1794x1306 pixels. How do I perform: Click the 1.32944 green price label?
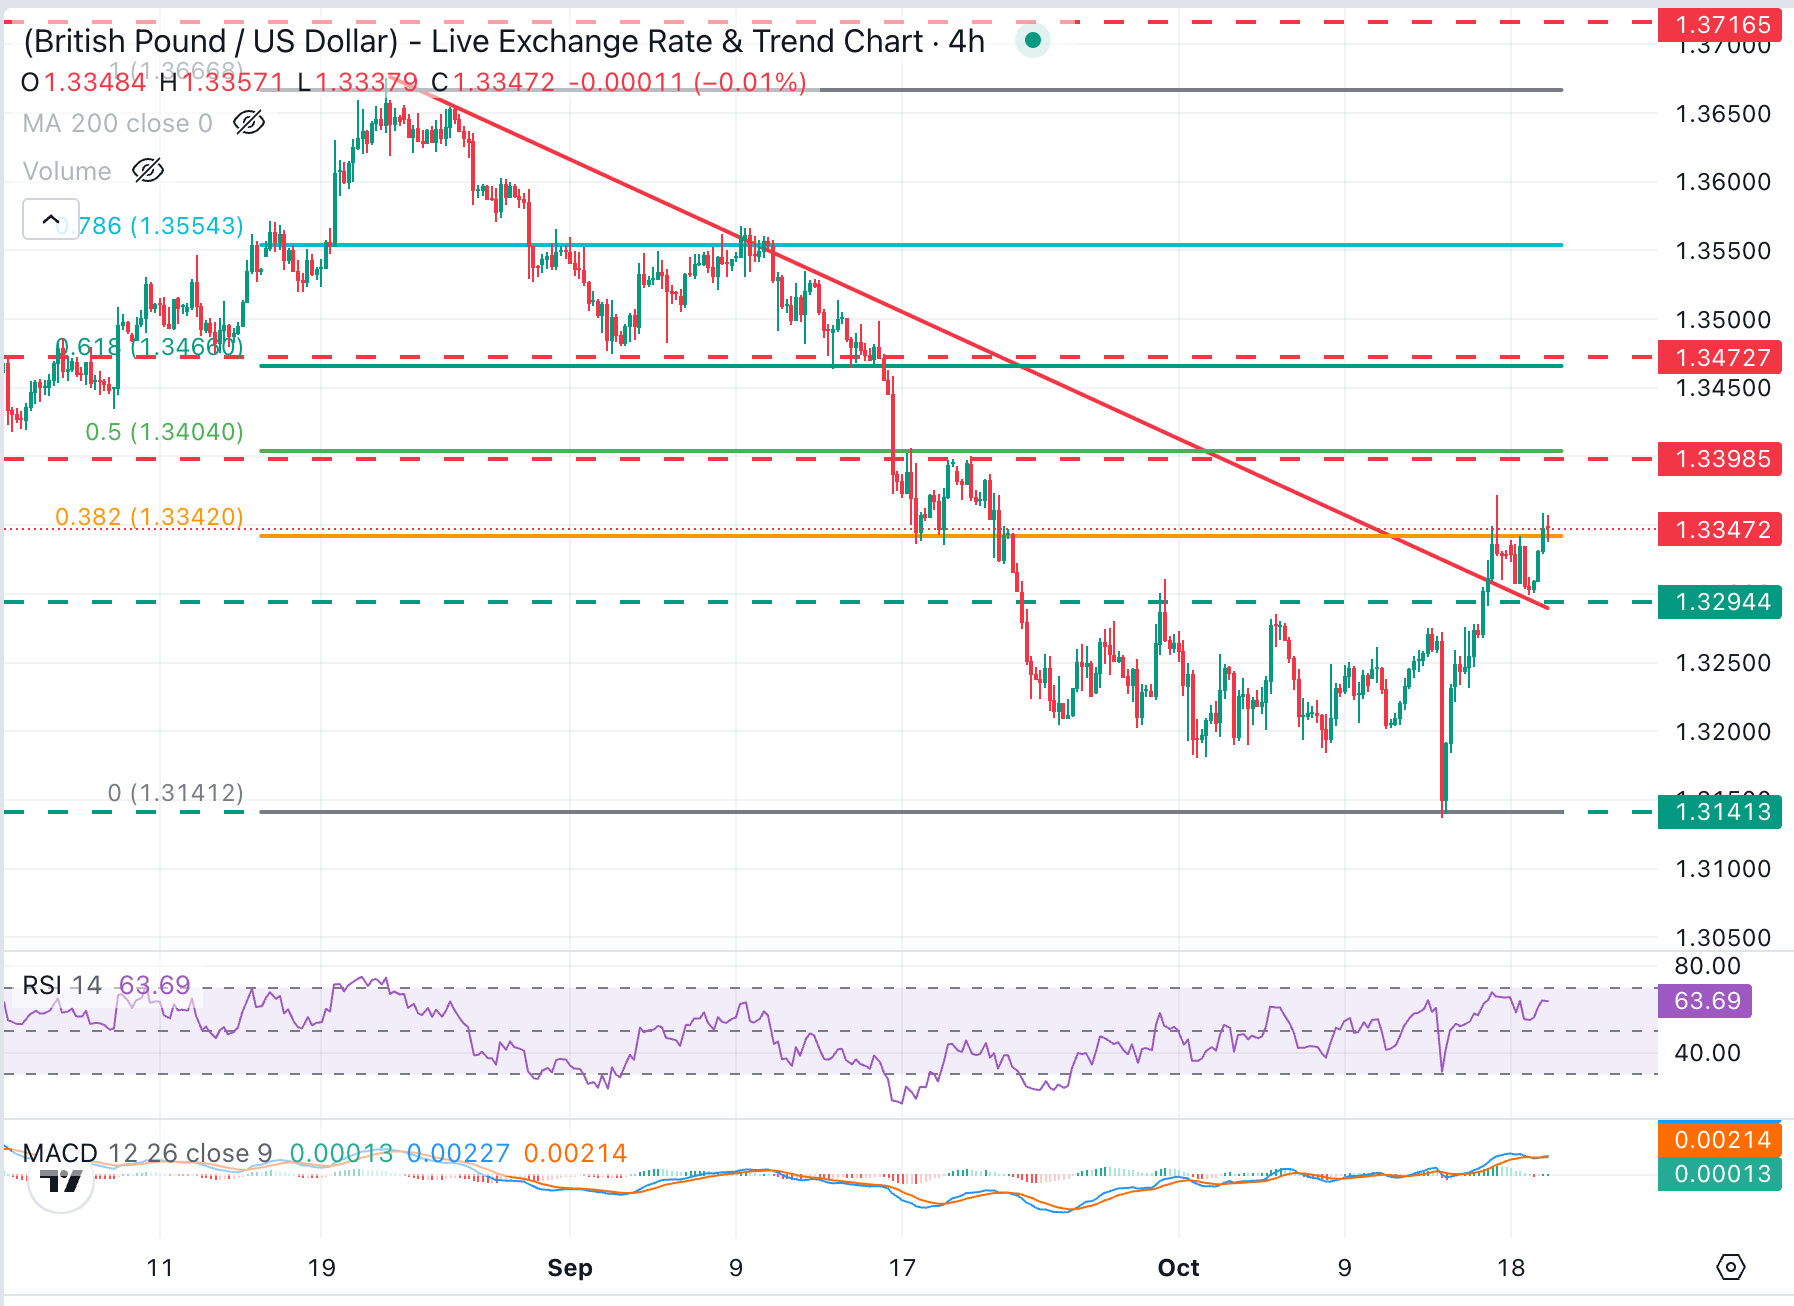(1720, 602)
